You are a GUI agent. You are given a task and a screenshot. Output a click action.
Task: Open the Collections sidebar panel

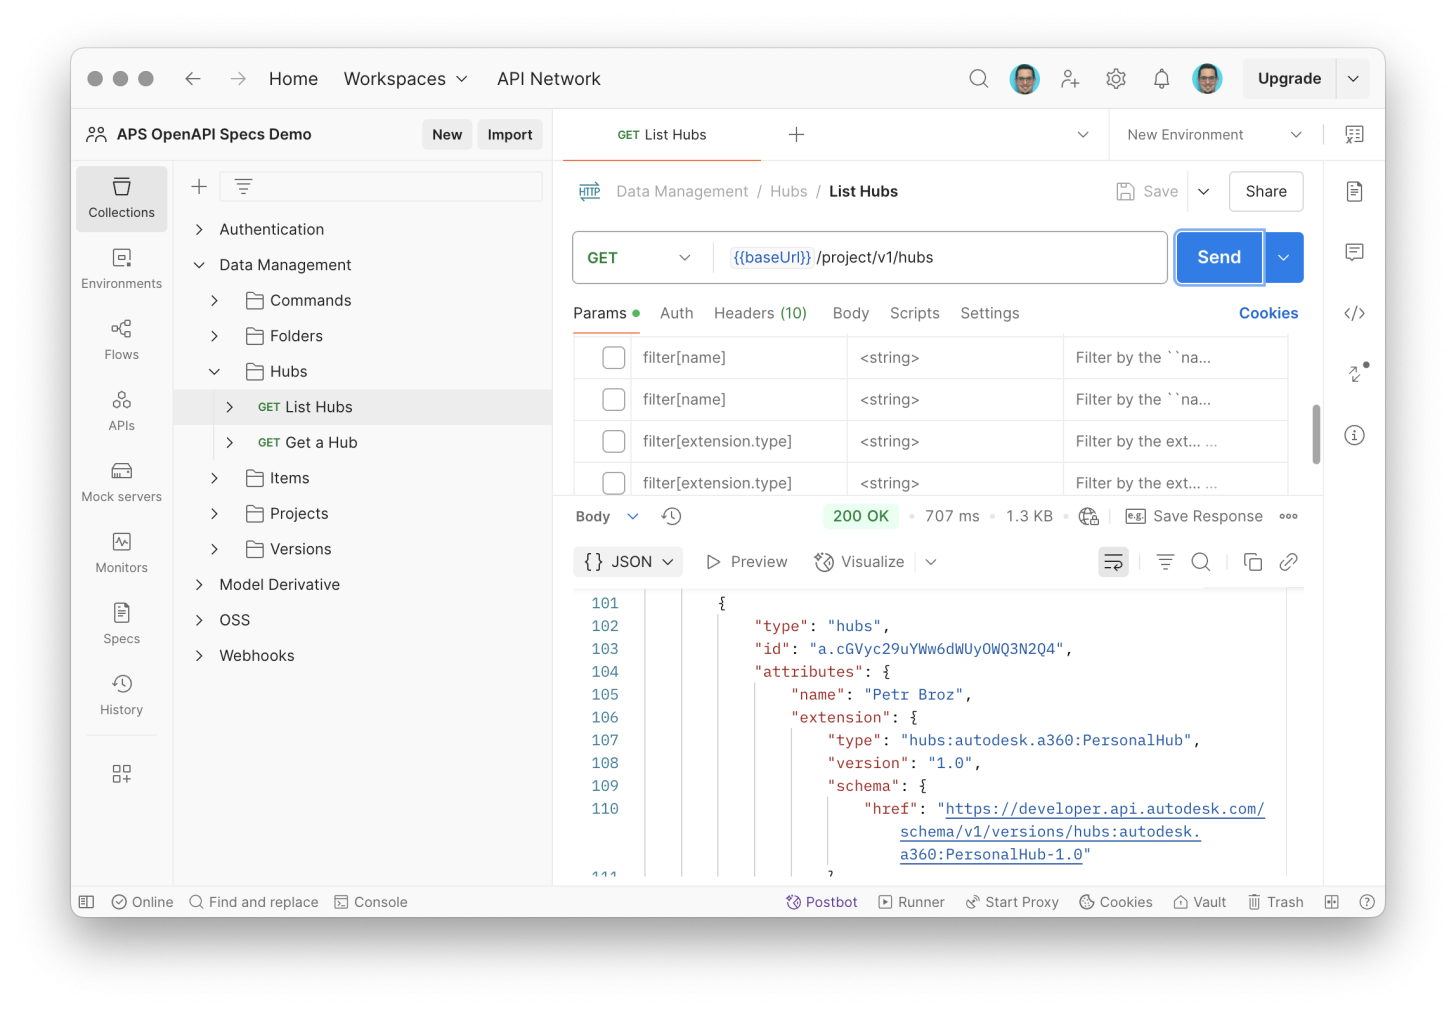click(x=121, y=198)
